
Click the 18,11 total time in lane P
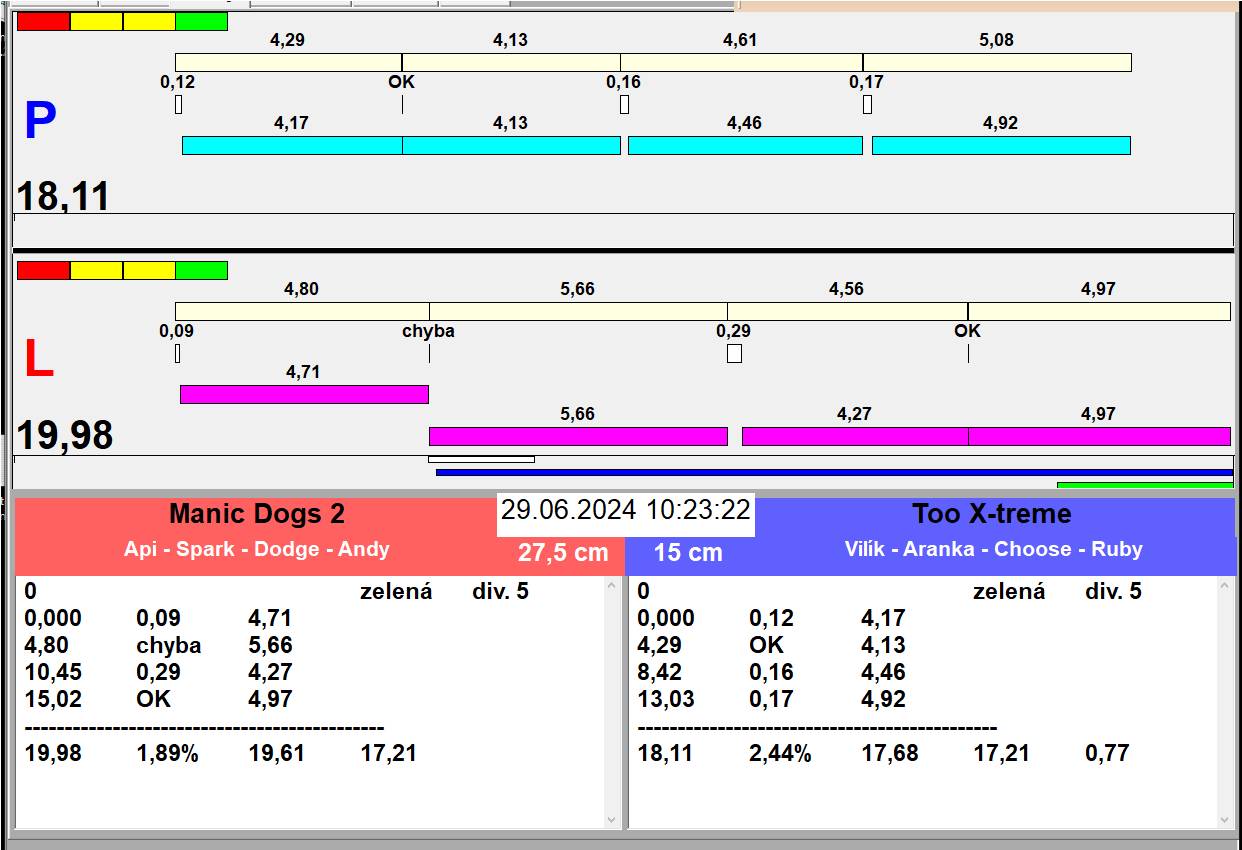point(63,196)
